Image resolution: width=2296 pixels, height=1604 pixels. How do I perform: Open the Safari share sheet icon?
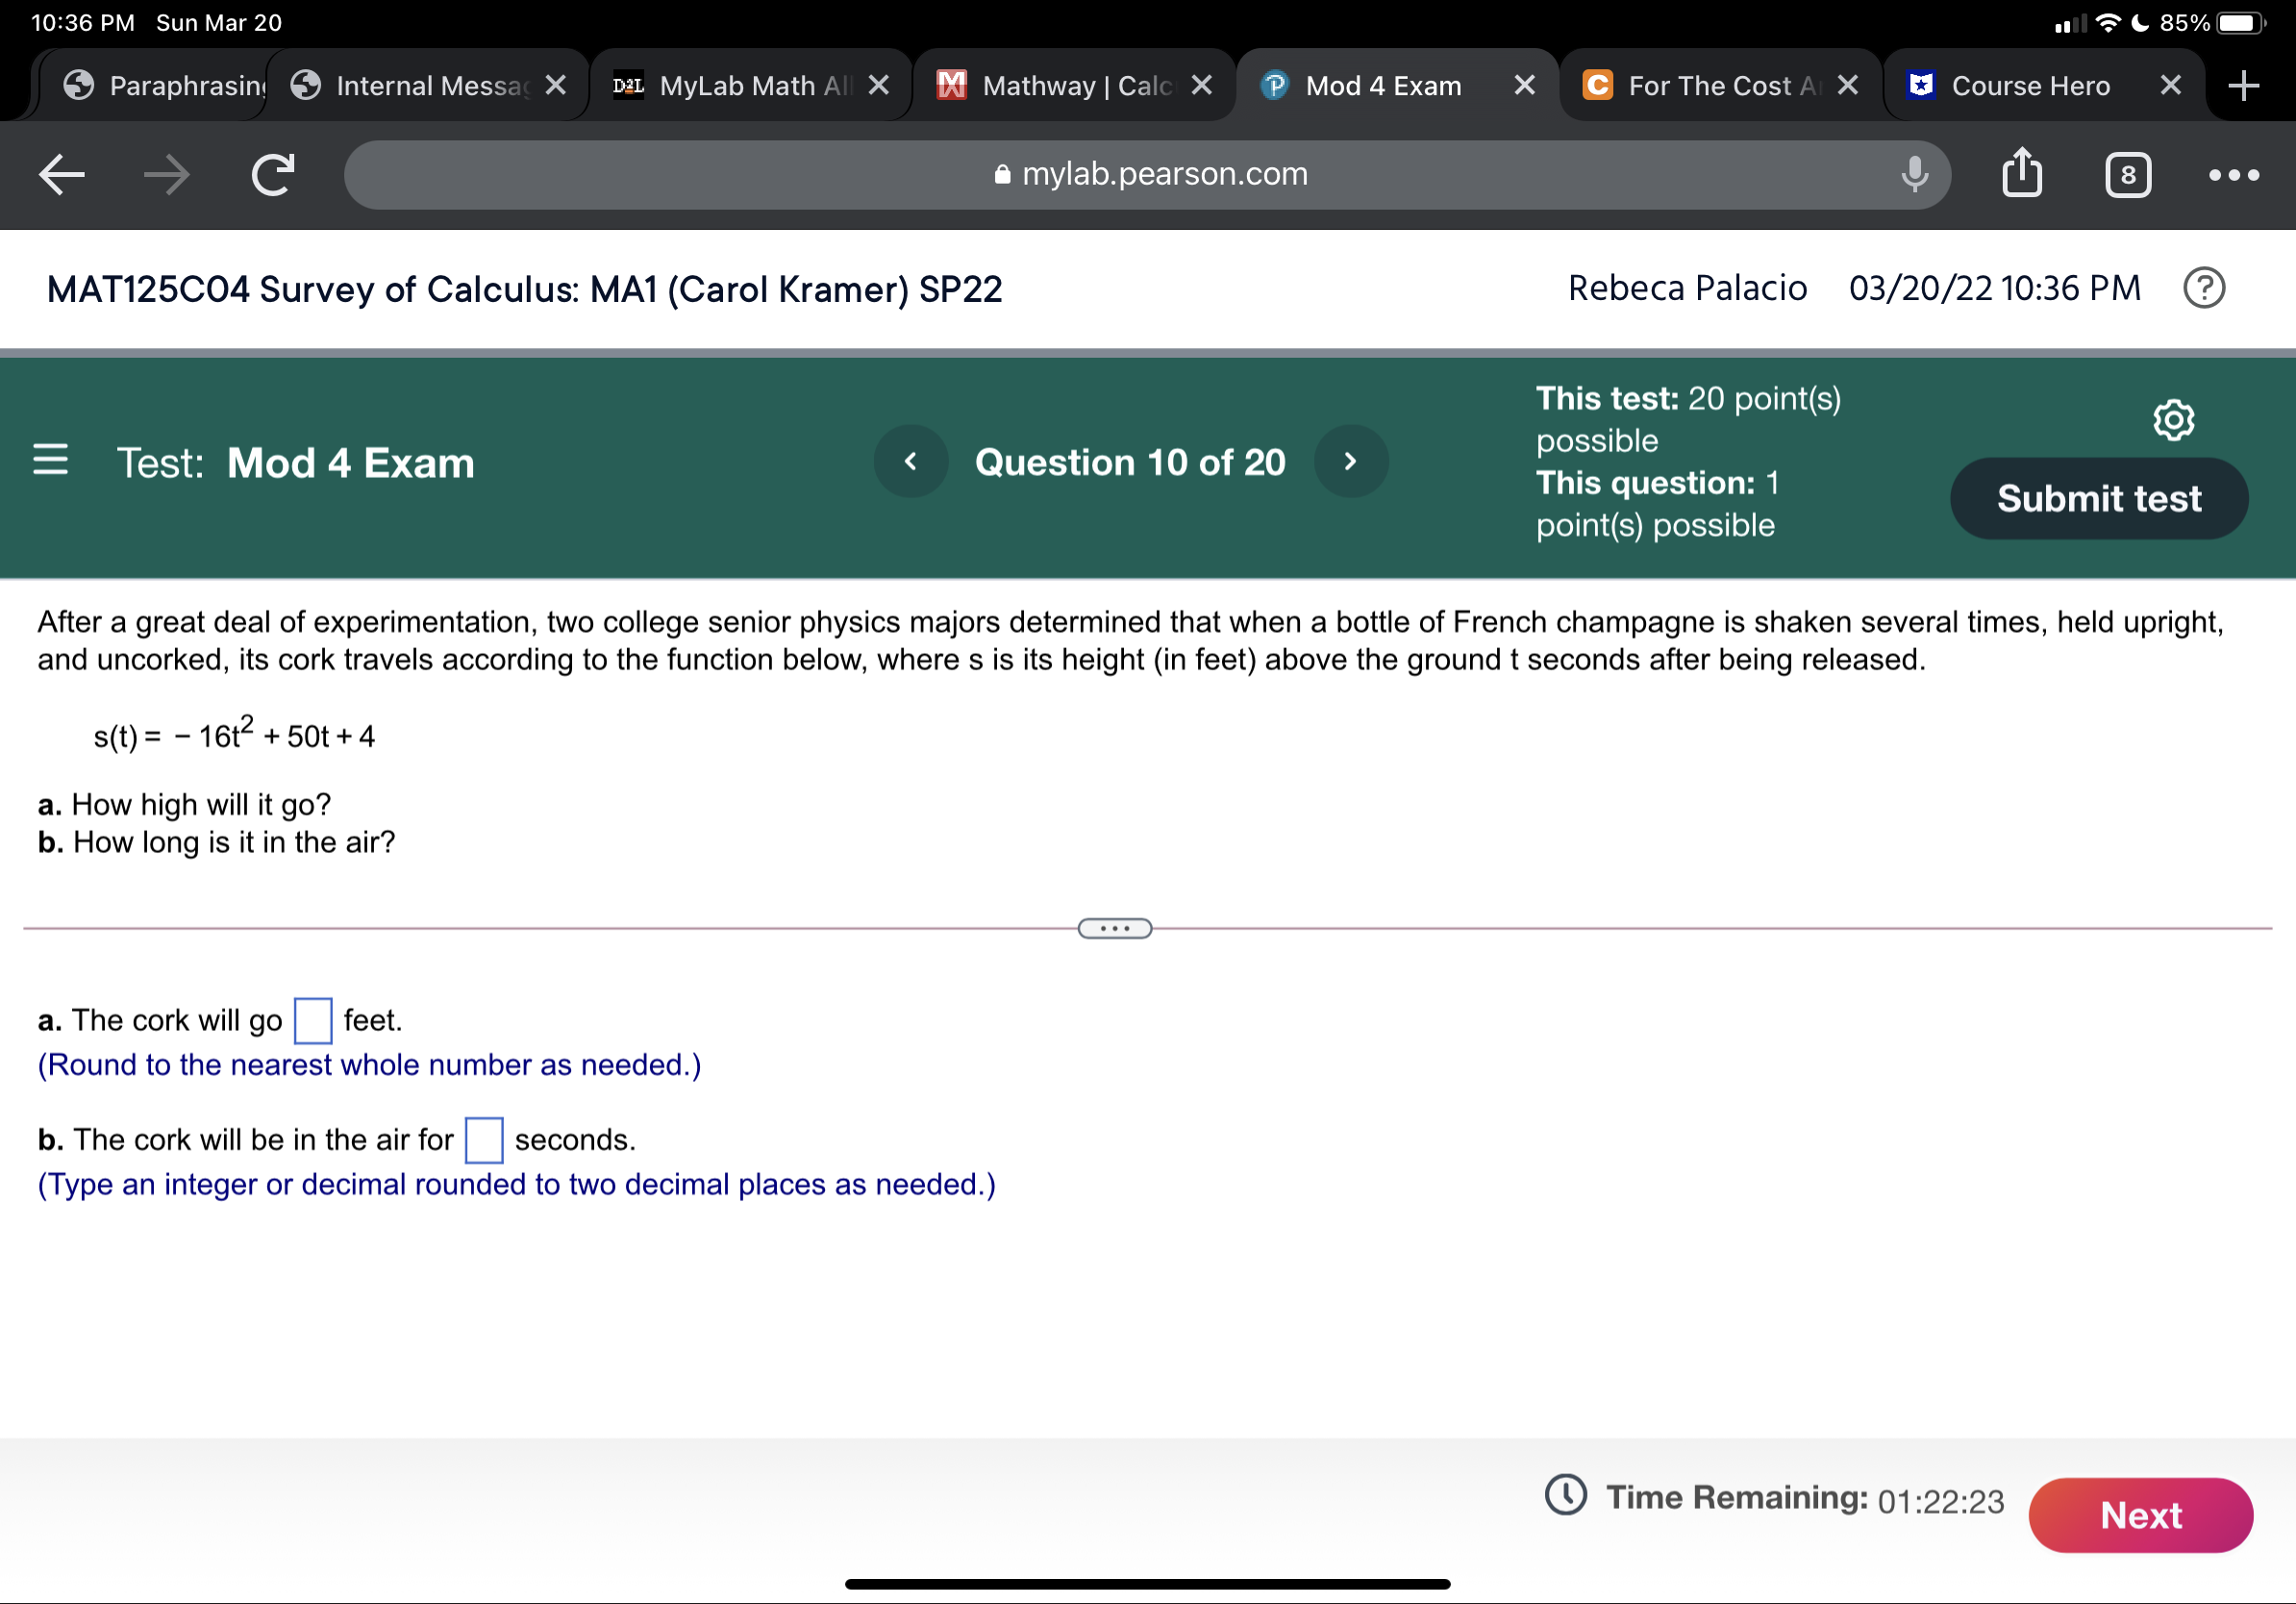pyautogui.click(x=2021, y=174)
